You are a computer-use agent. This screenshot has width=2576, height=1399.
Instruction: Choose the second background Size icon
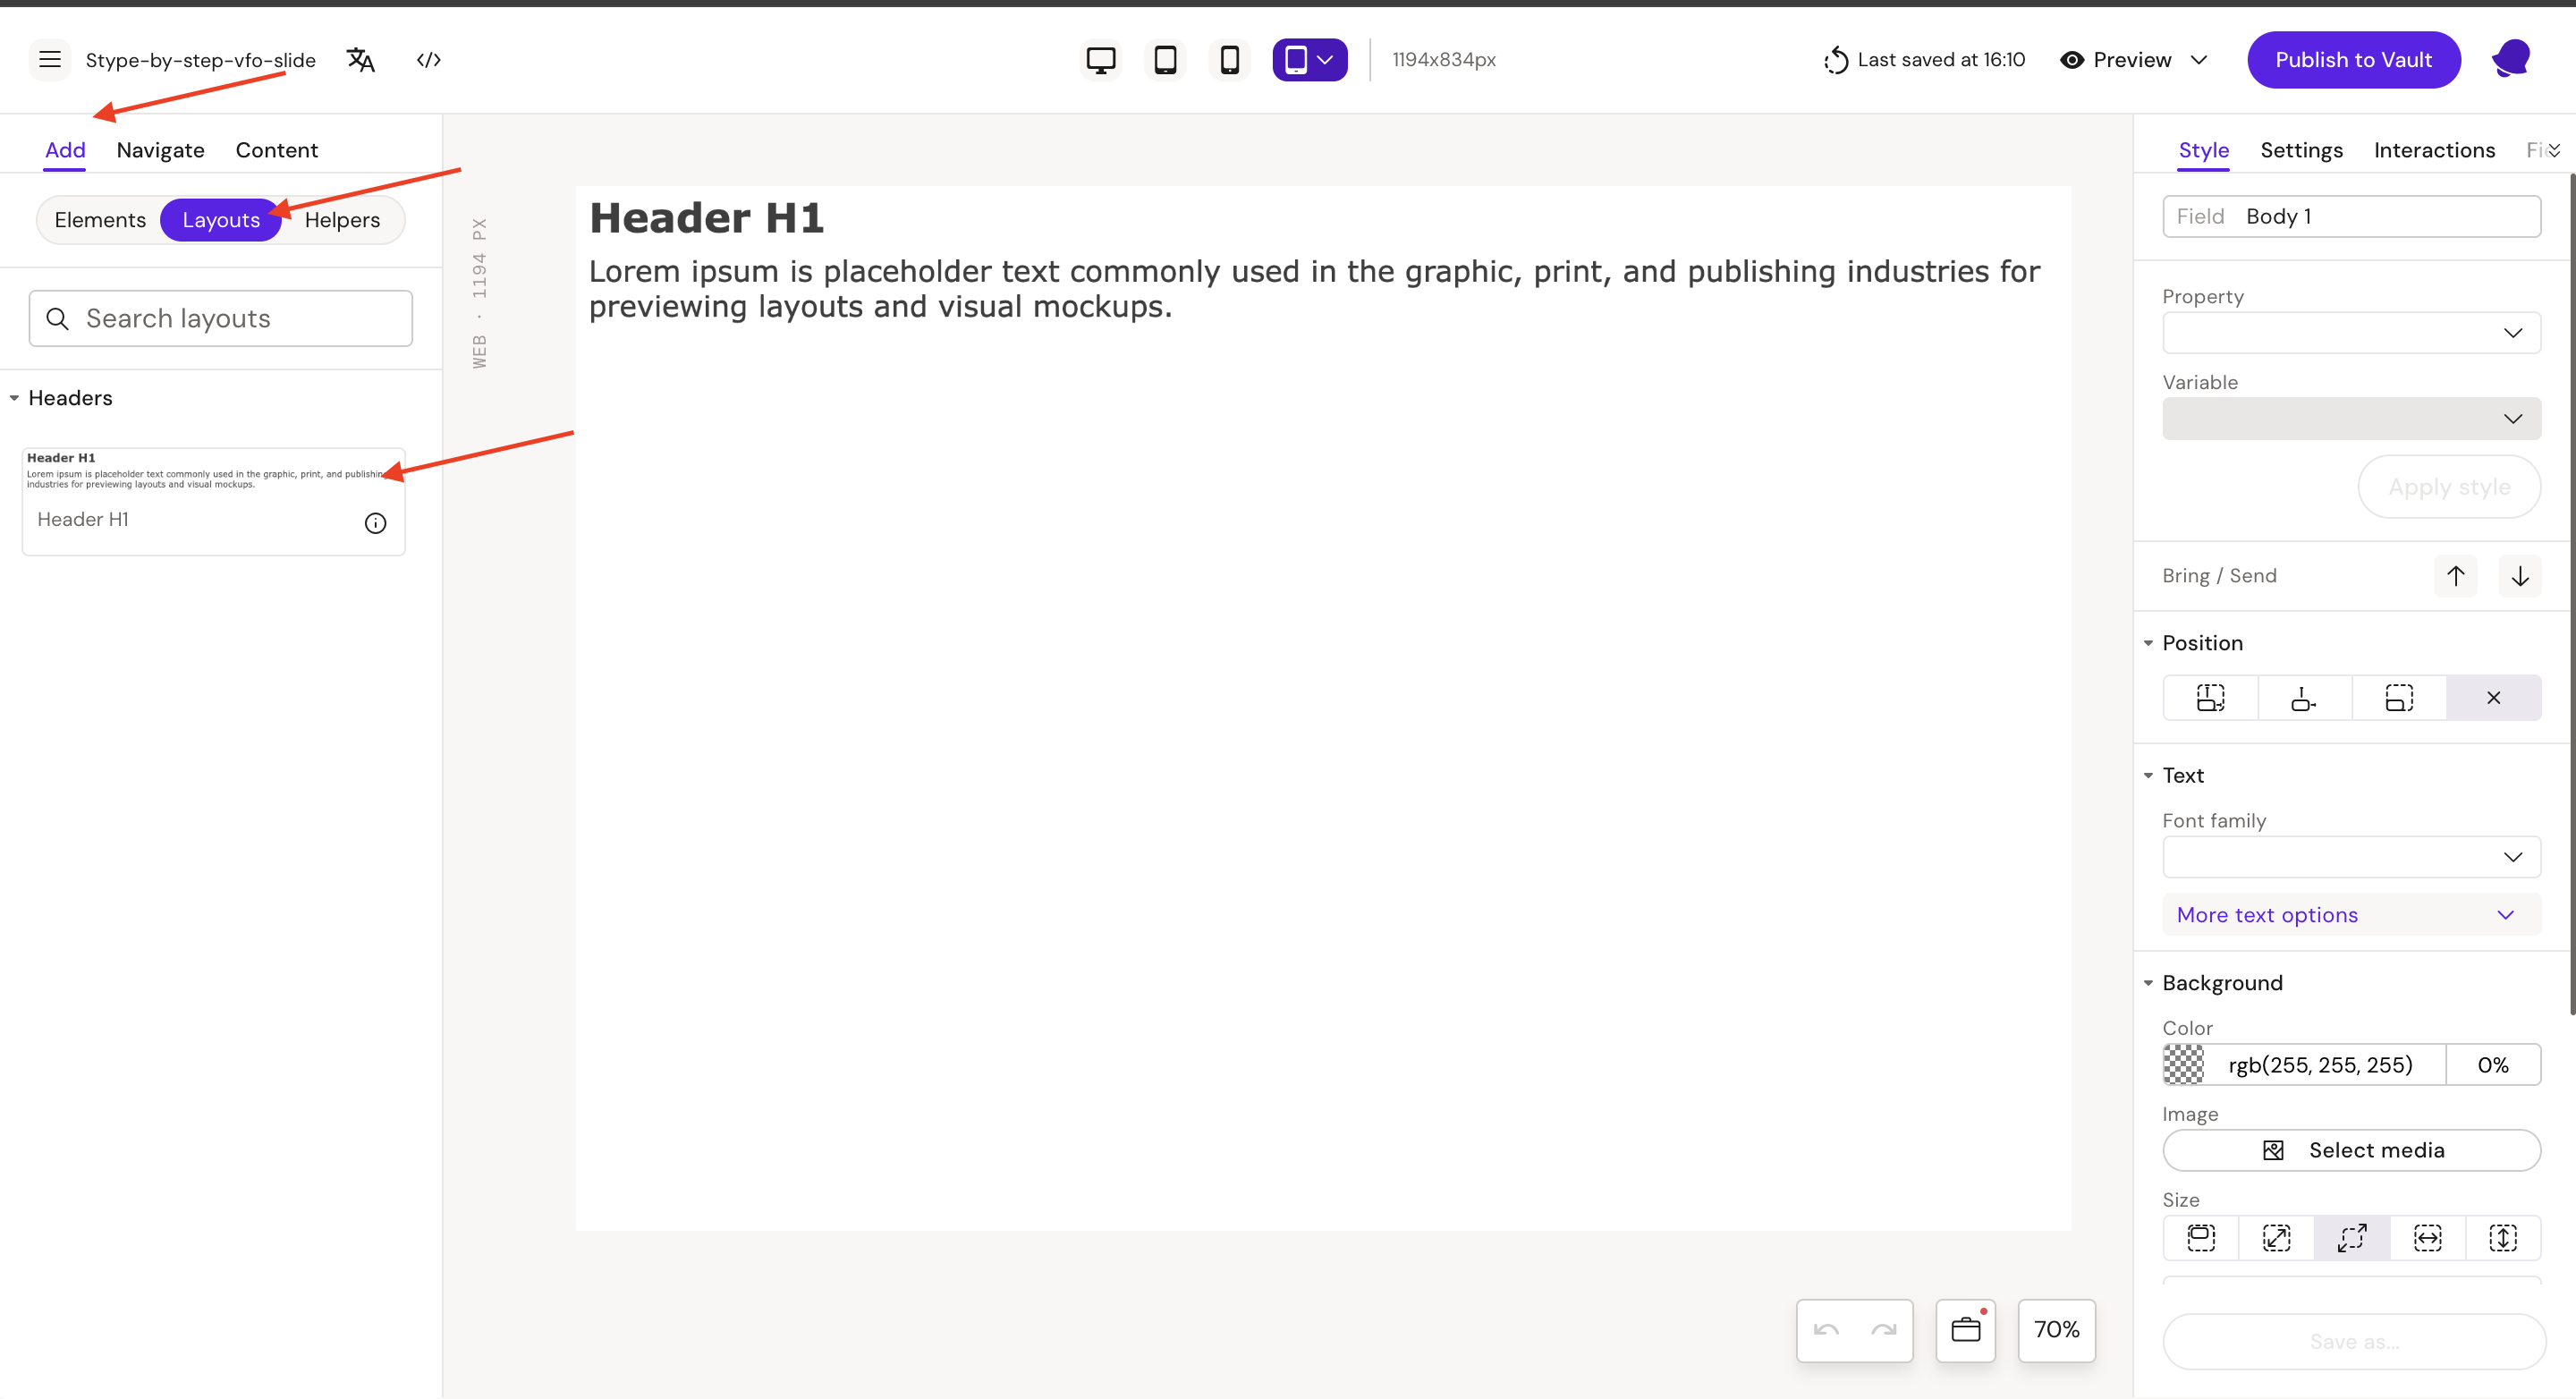click(x=2276, y=1238)
